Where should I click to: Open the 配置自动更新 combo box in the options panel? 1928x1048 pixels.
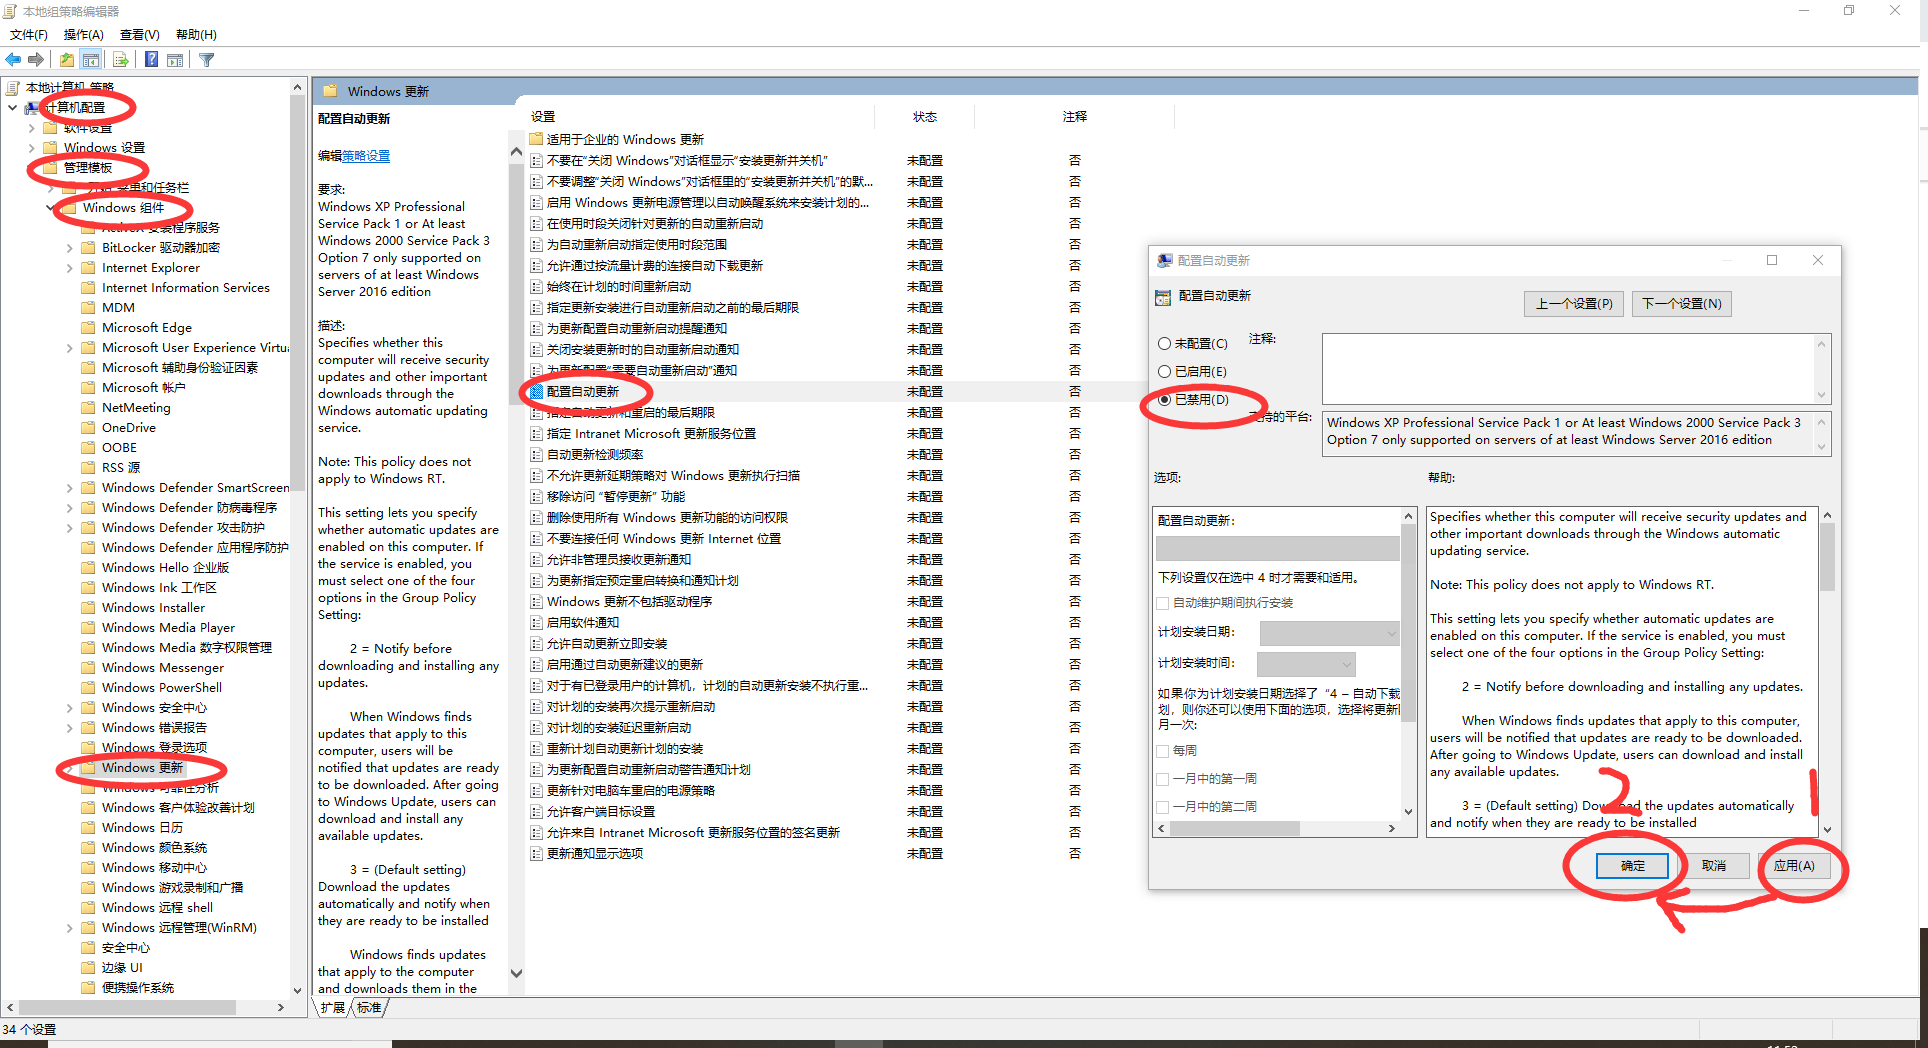click(x=1277, y=548)
